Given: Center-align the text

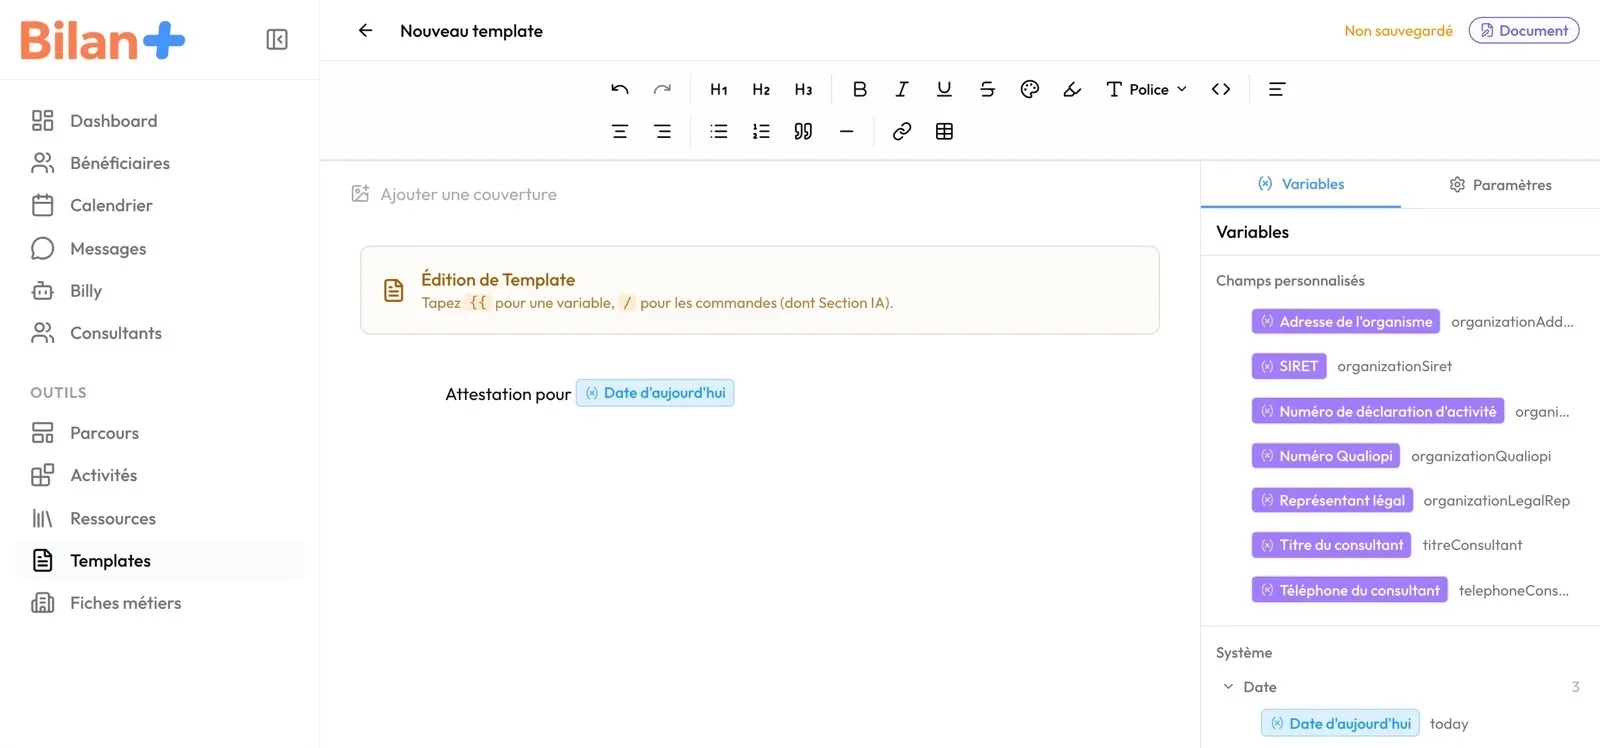Looking at the screenshot, I should point(620,131).
